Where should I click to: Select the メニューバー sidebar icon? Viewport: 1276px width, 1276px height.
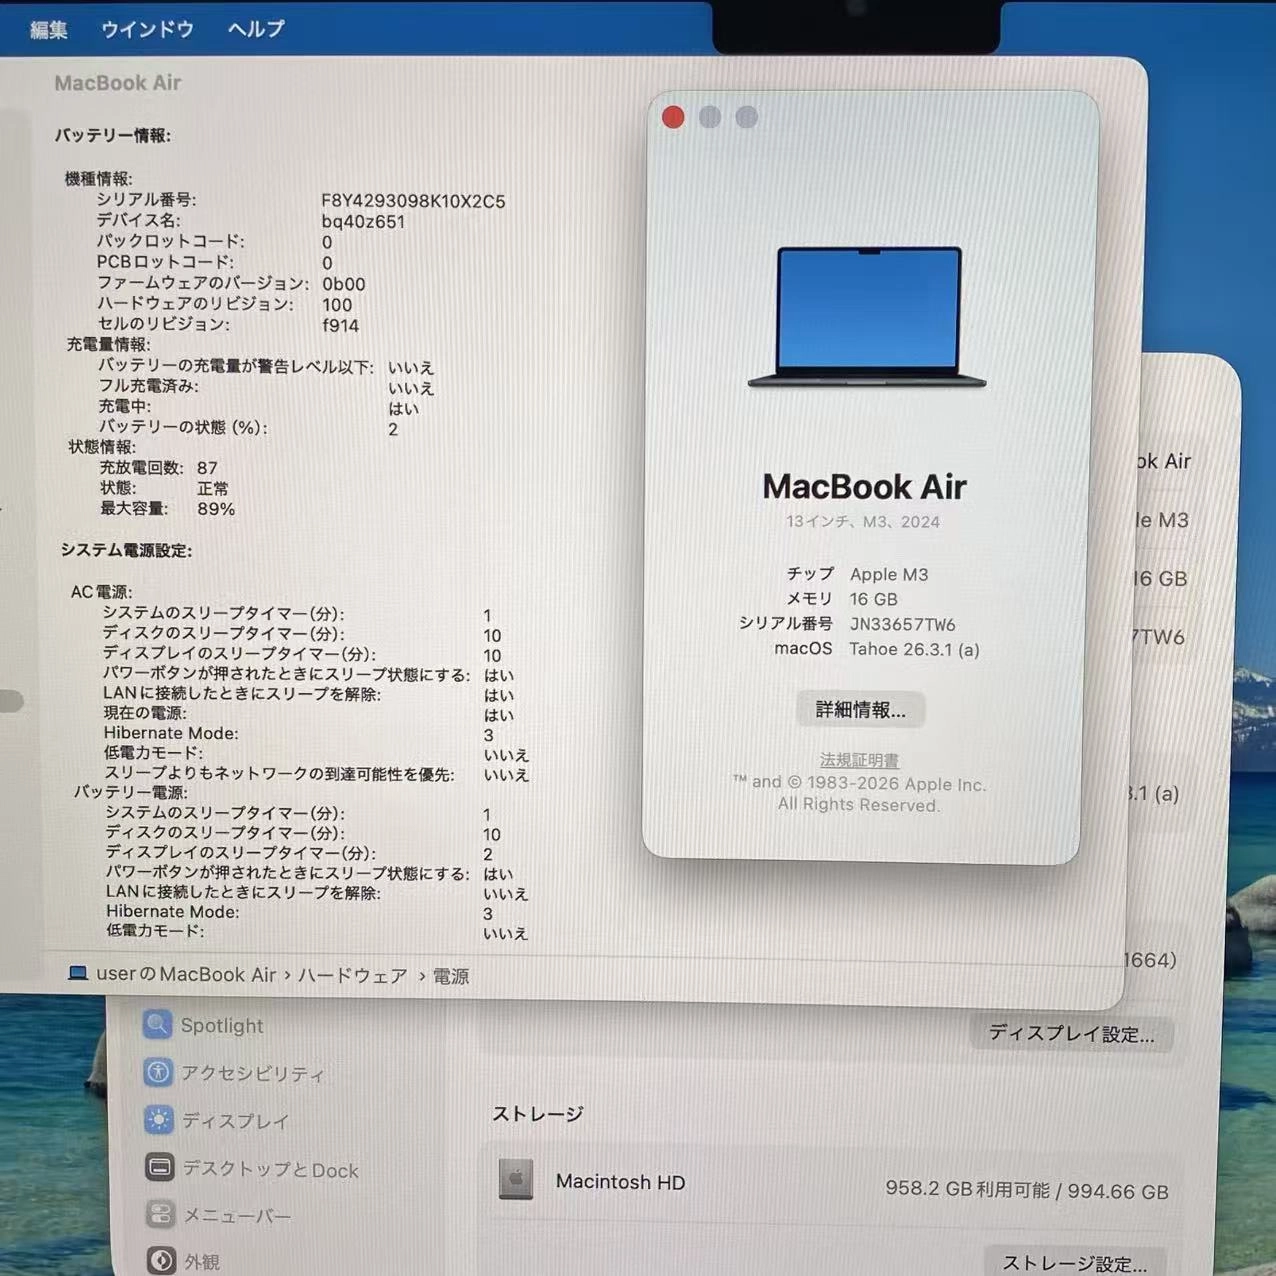pyautogui.click(x=161, y=1214)
